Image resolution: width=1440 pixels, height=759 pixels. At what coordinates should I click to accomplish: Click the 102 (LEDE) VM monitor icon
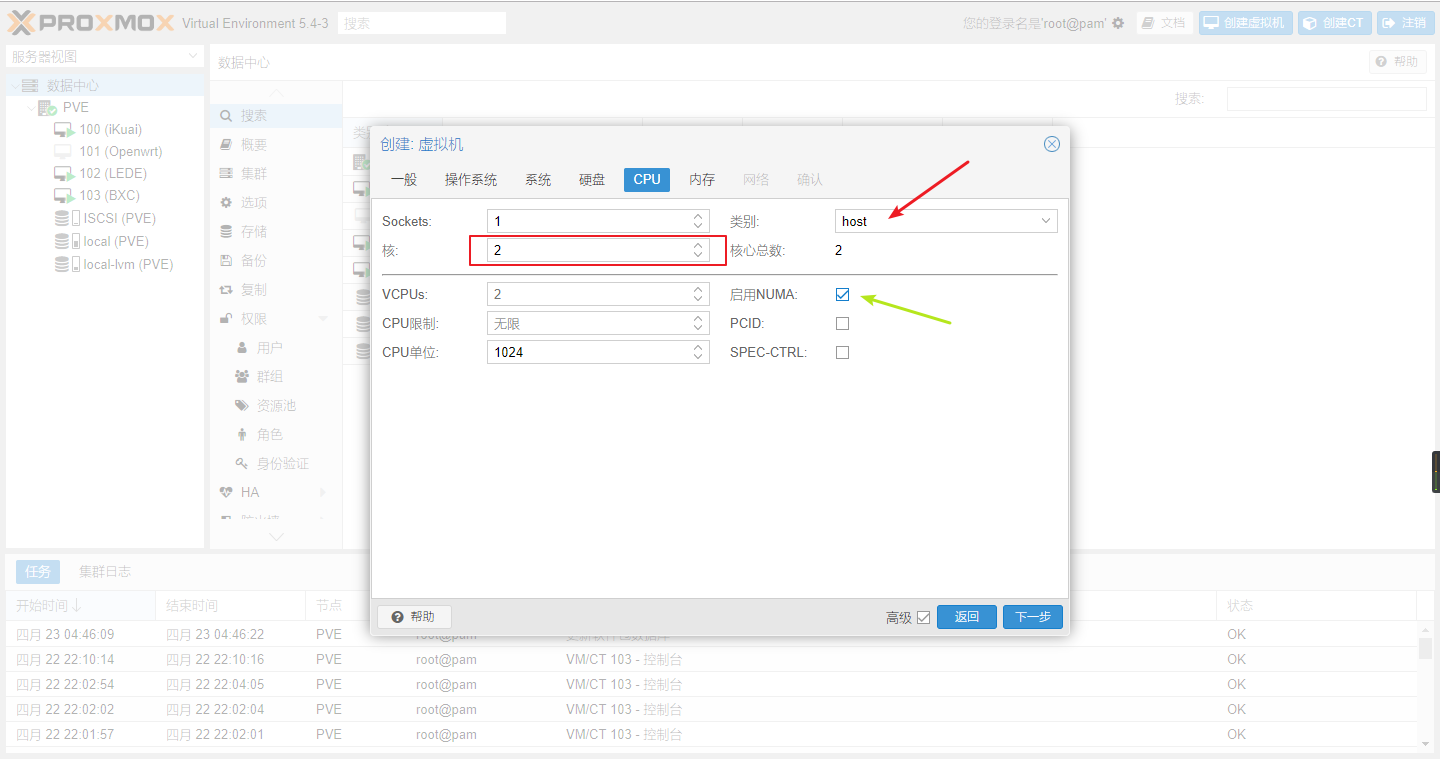tap(64, 174)
